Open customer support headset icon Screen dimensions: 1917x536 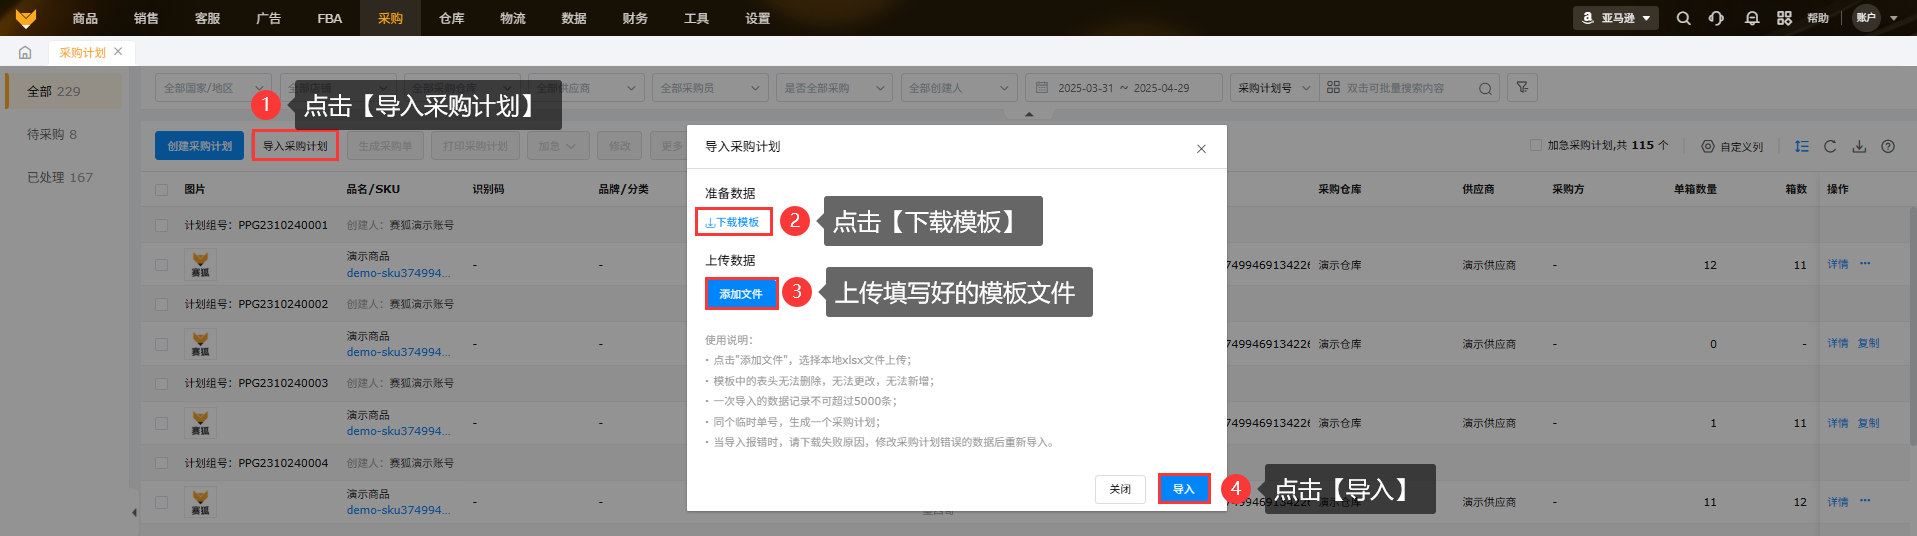[x=1716, y=18]
